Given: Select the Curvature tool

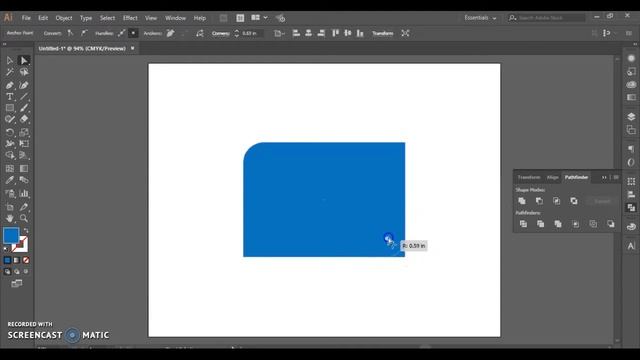Looking at the screenshot, I should click(x=24, y=85).
